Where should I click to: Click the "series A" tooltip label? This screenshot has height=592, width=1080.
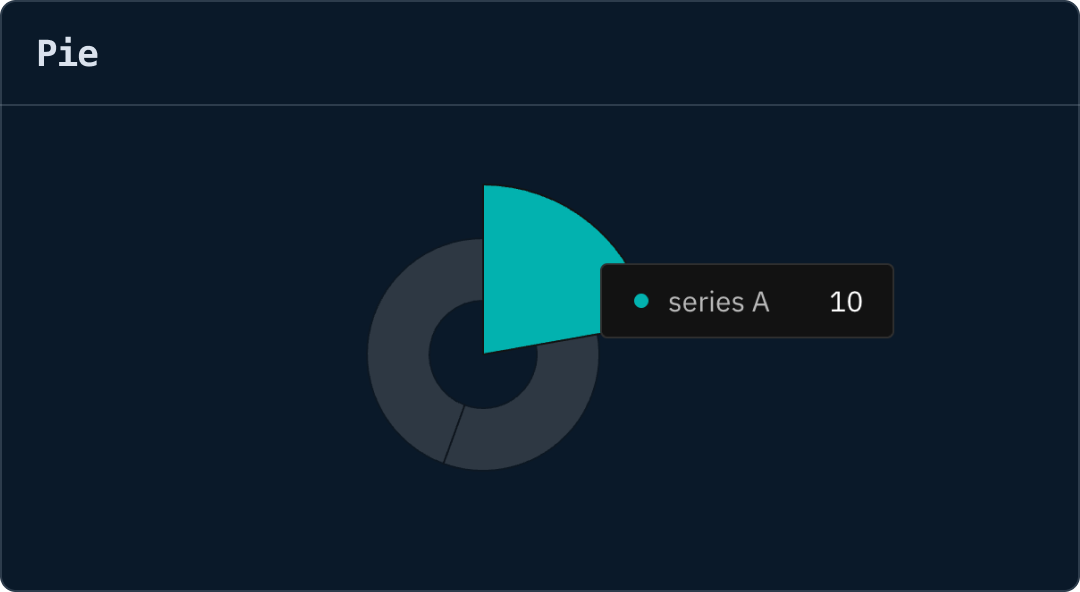[x=718, y=302]
